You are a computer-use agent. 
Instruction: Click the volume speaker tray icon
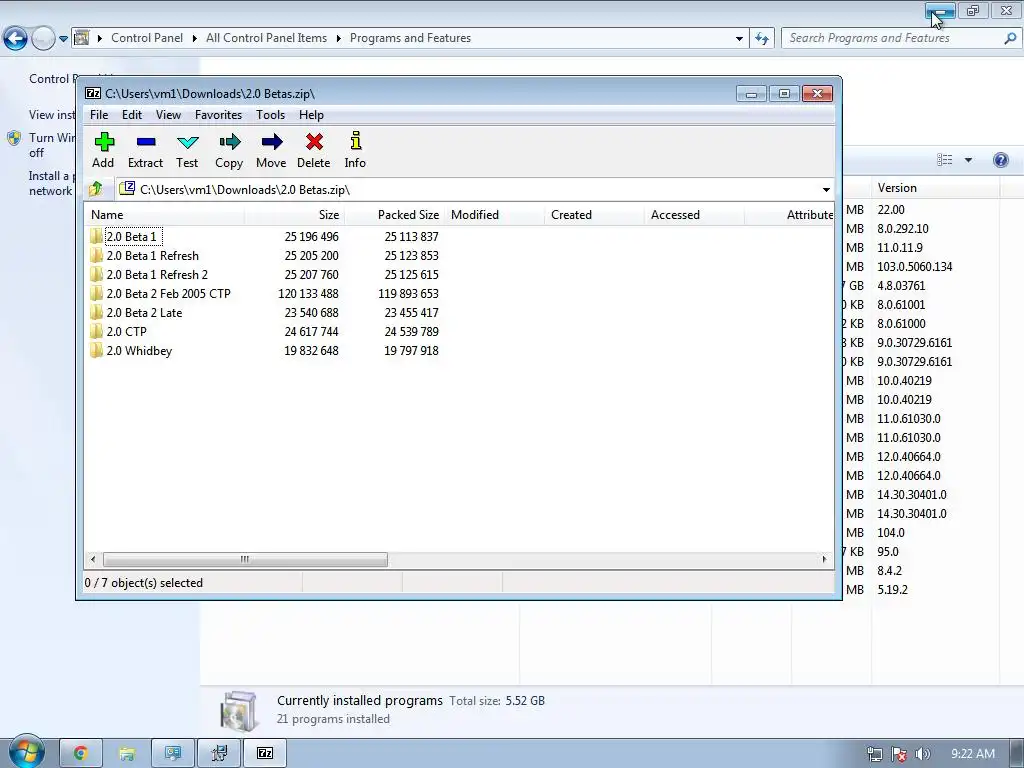922,754
